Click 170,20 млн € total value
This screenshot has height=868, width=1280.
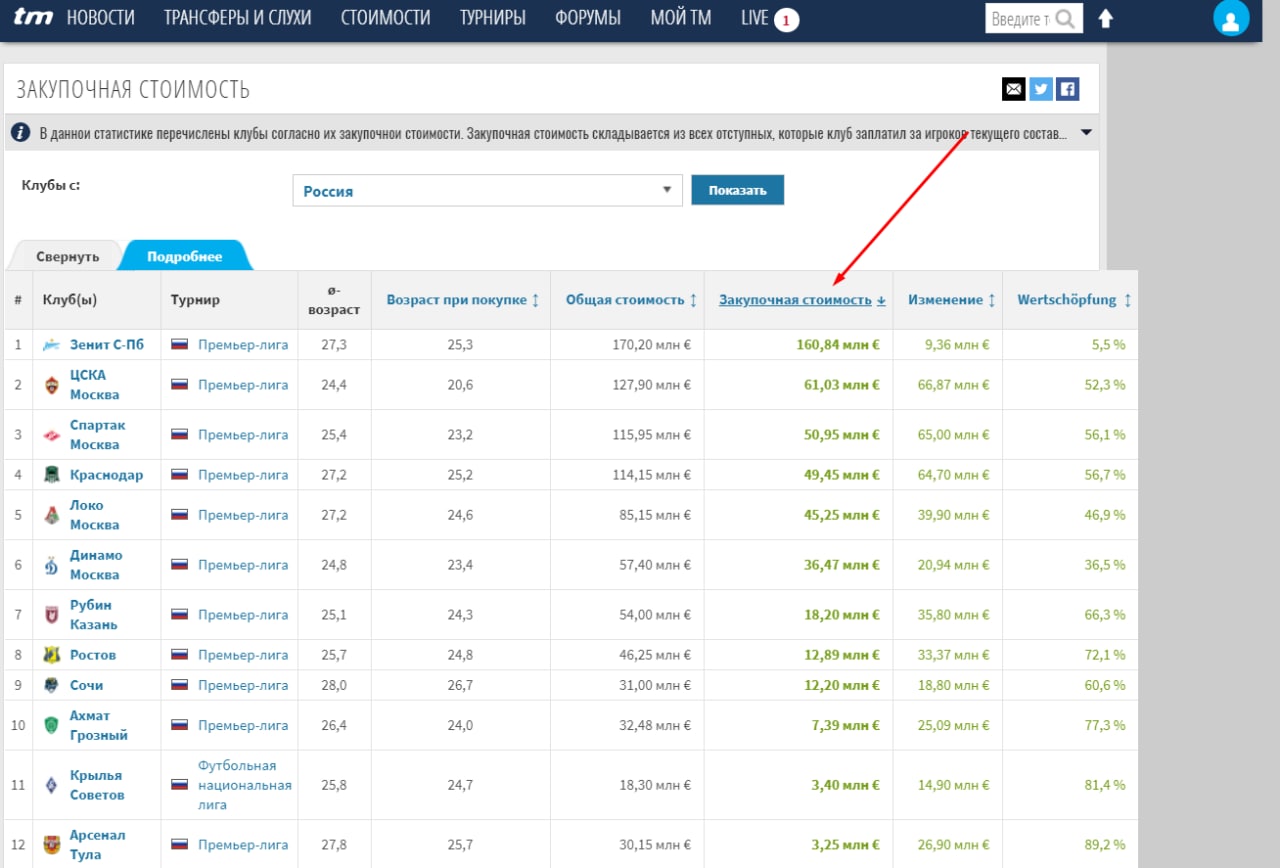pyautogui.click(x=651, y=345)
